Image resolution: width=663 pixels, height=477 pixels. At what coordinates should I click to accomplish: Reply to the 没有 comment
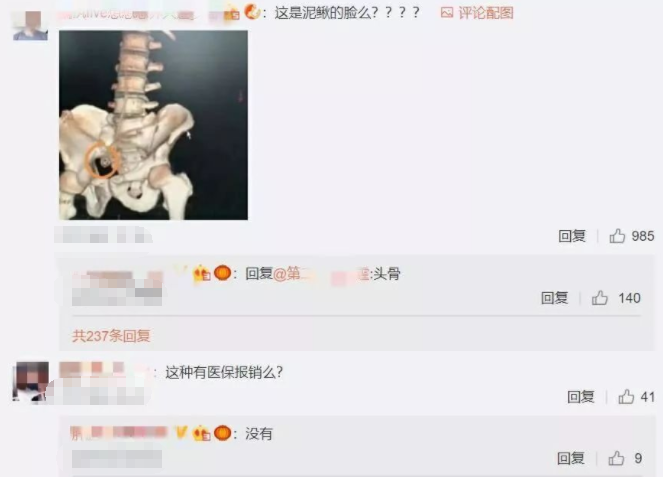(571, 458)
